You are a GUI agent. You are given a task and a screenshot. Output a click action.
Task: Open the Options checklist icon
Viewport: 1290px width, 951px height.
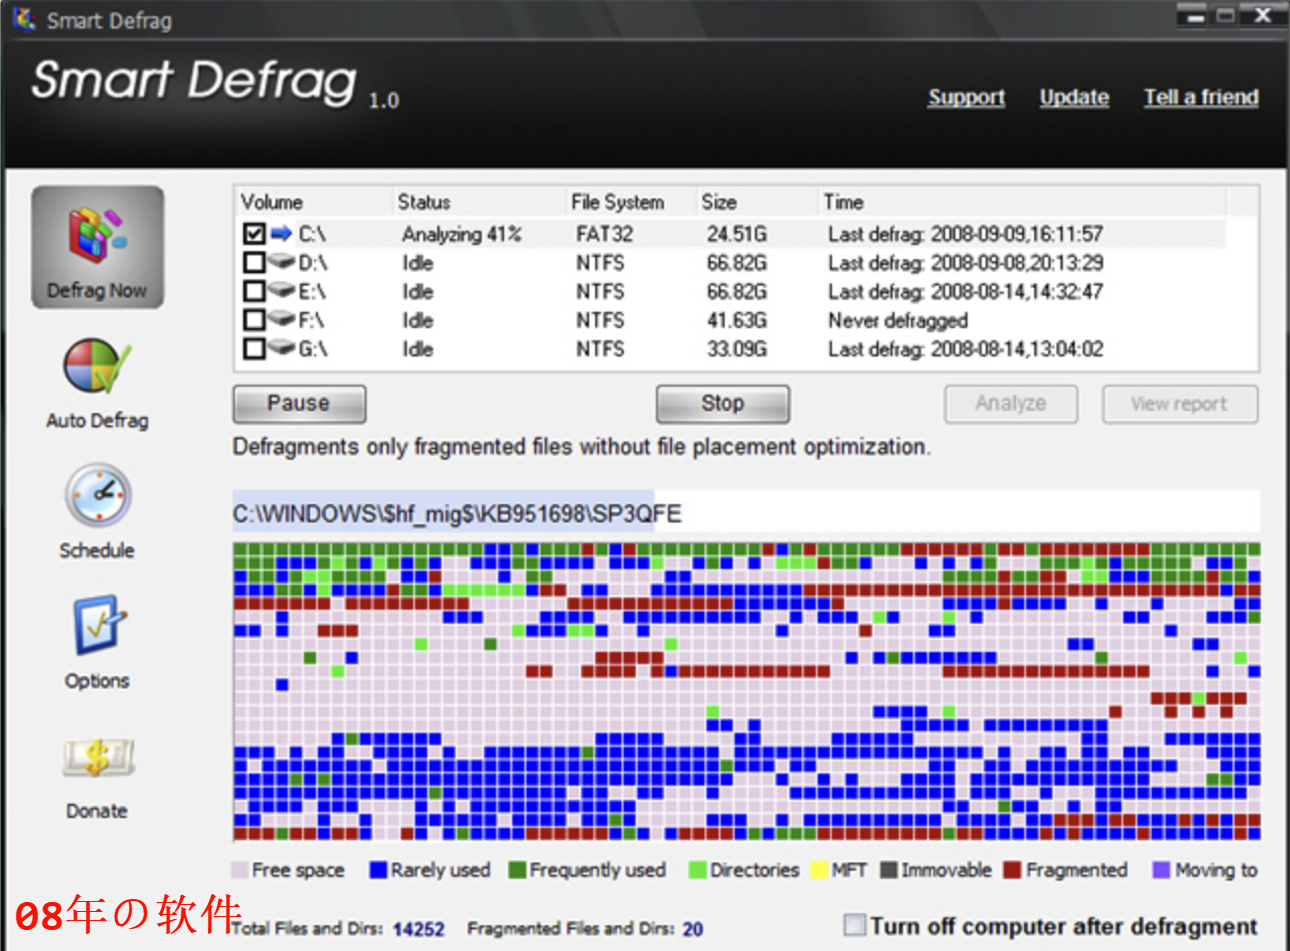(97, 626)
